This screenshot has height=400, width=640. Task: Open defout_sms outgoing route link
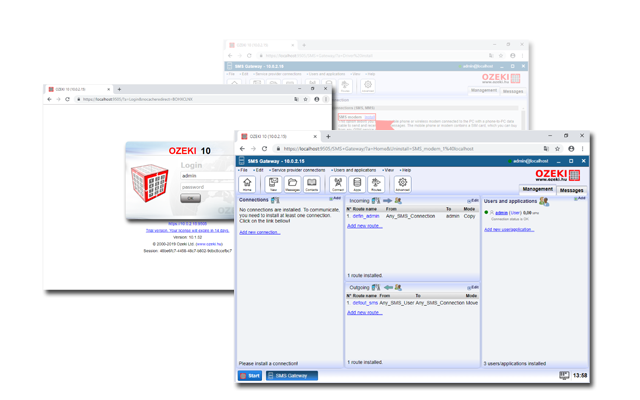click(x=365, y=303)
